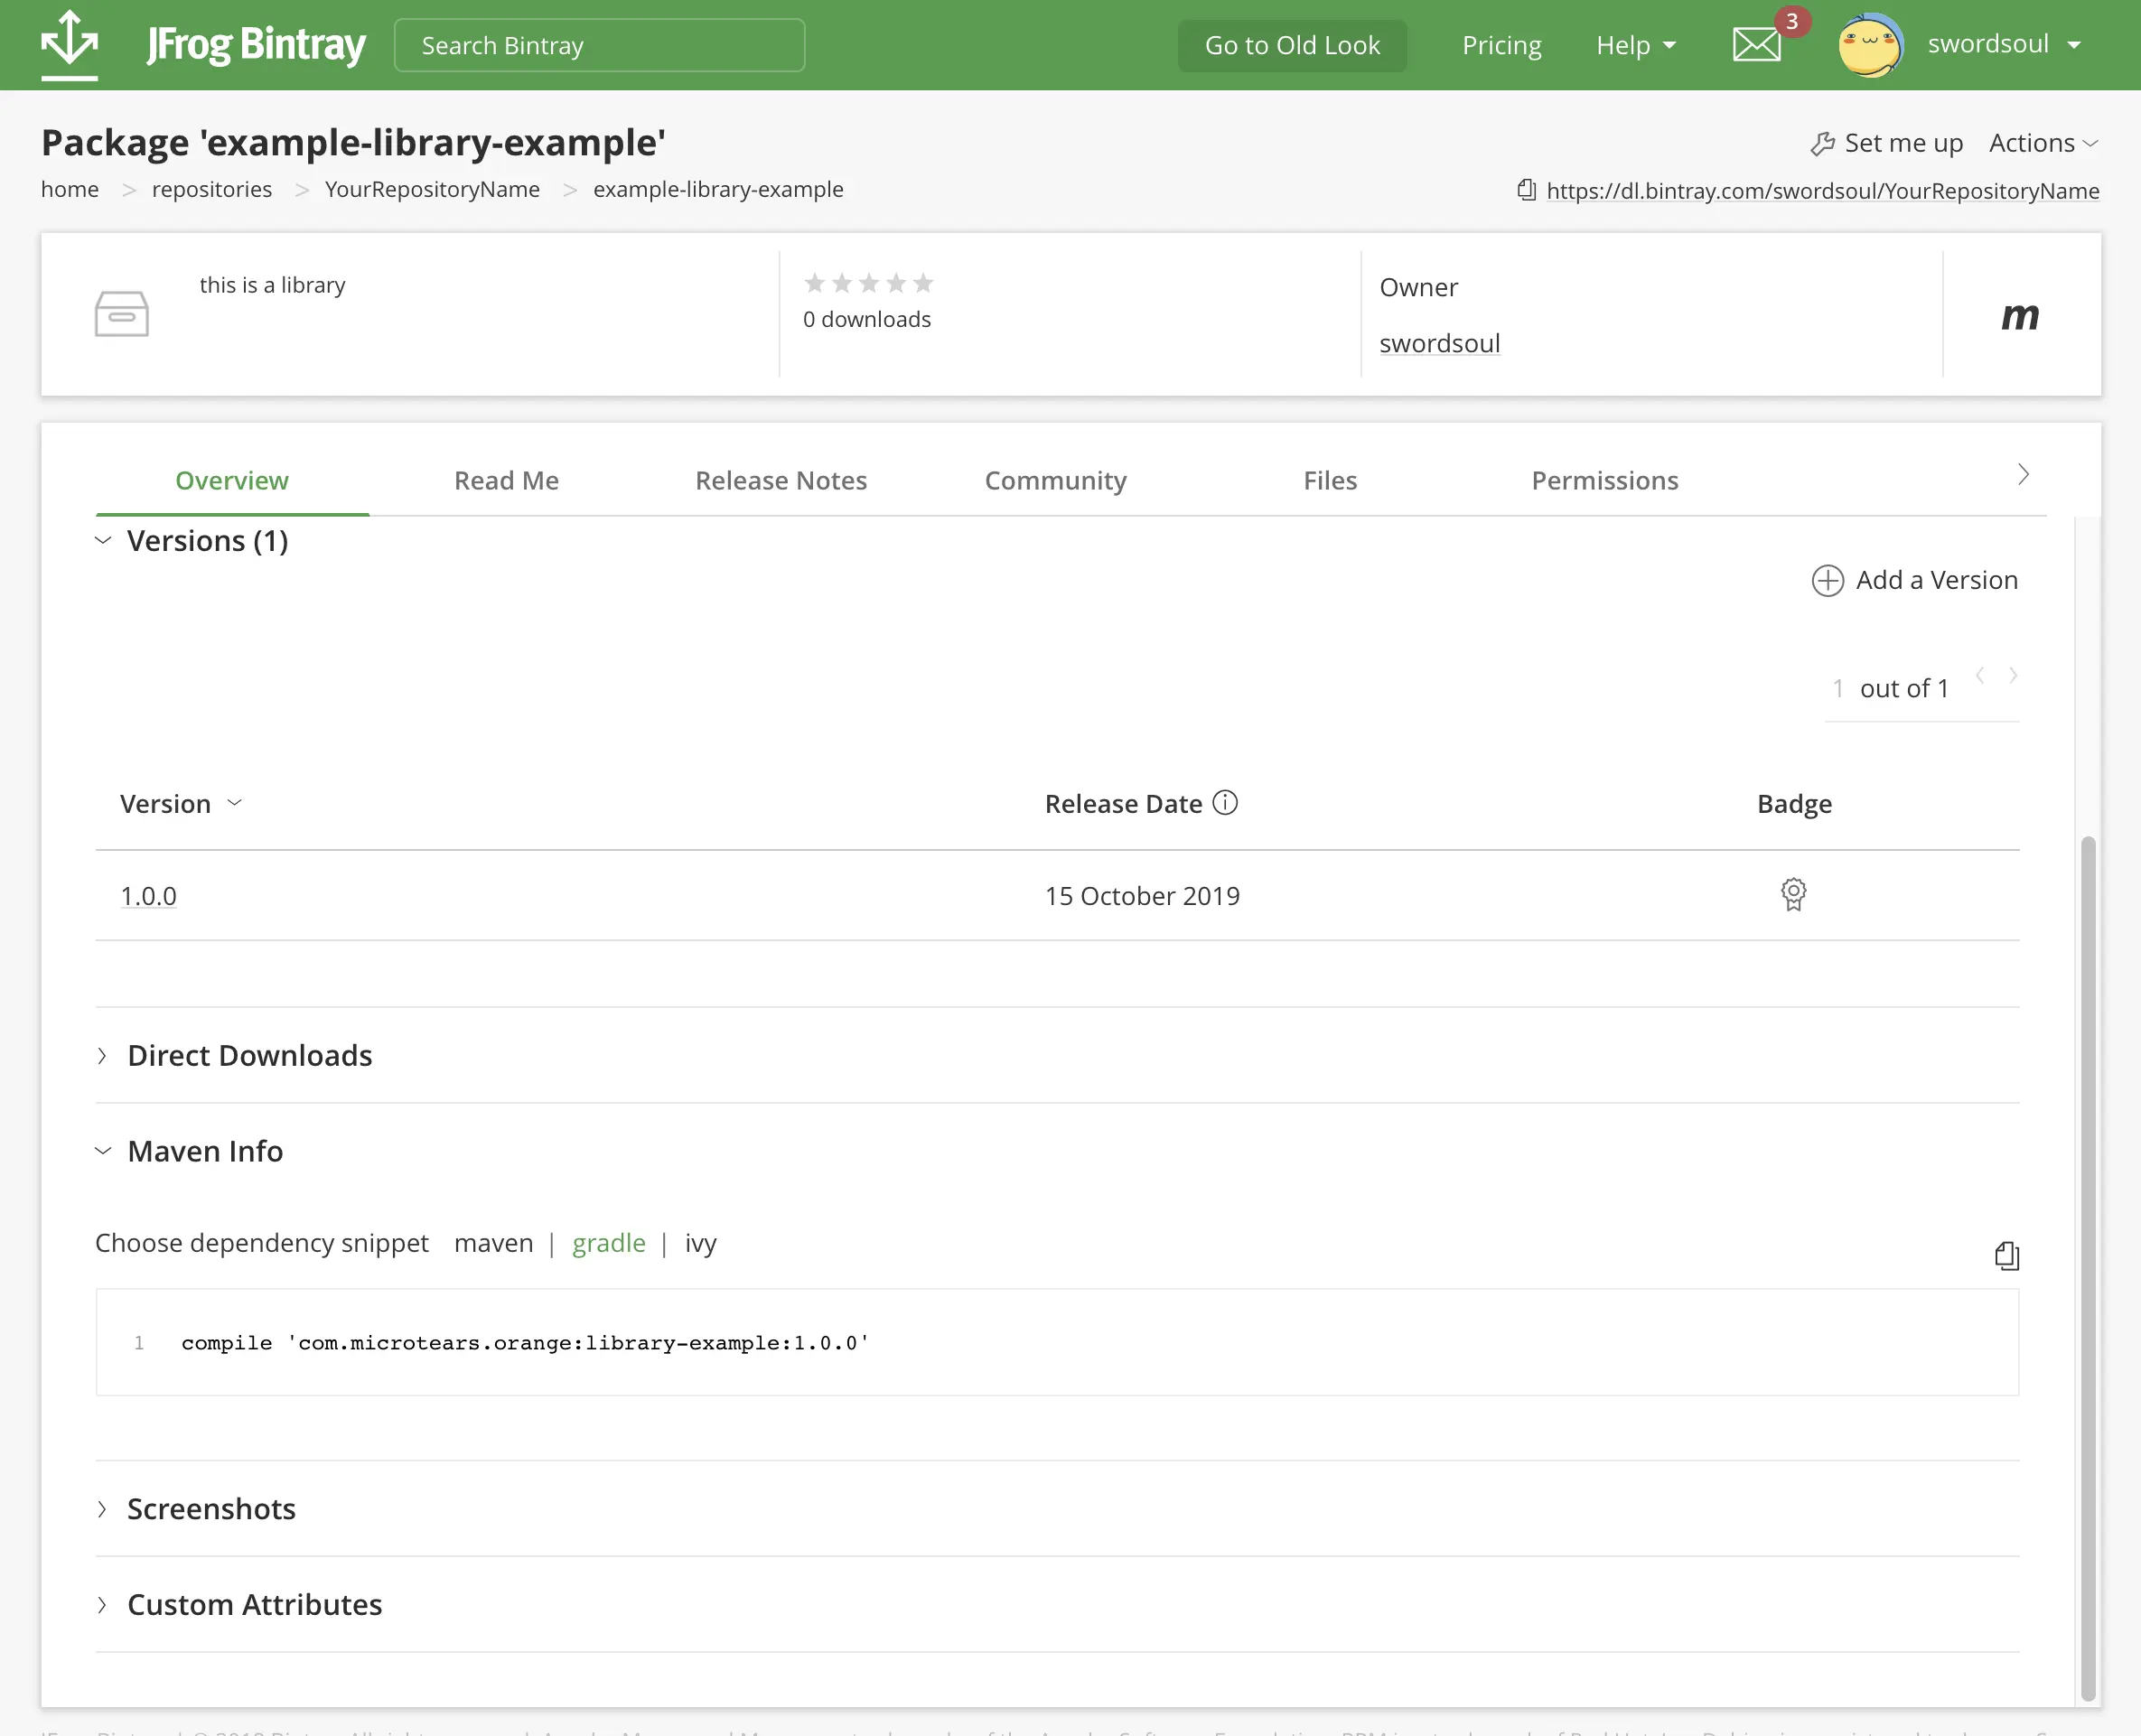
Task: Open the mail notifications envelope icon
Action: click(1756, 45)
